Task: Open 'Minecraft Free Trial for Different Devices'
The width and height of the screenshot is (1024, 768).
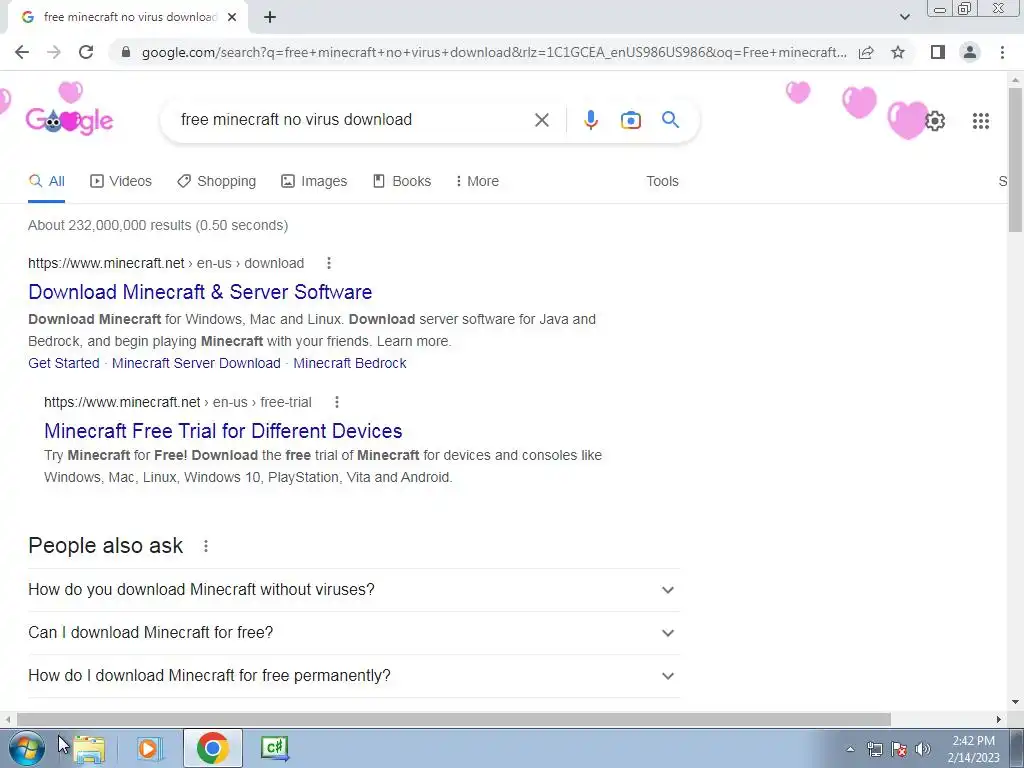Action: 223,431
